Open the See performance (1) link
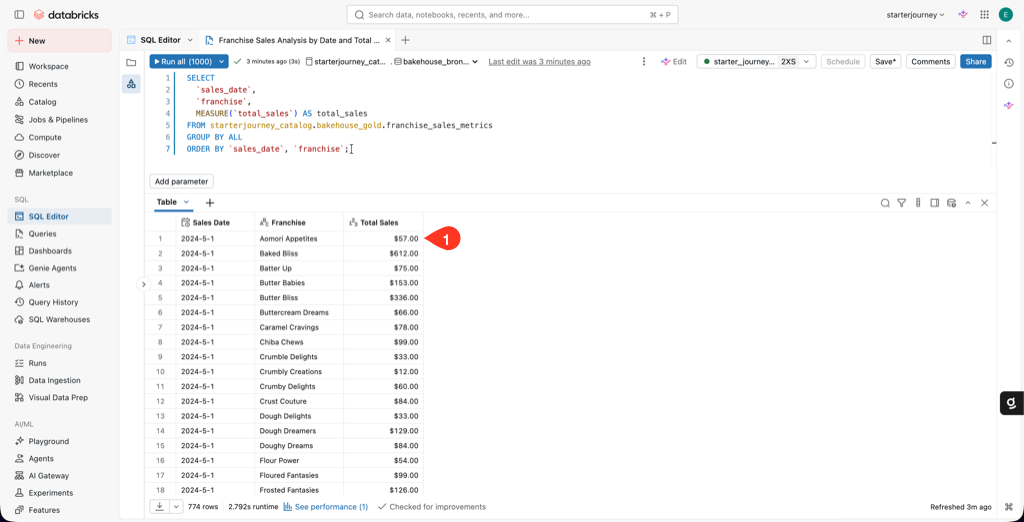Viewport: 1024px width, 522px height. 326,507
